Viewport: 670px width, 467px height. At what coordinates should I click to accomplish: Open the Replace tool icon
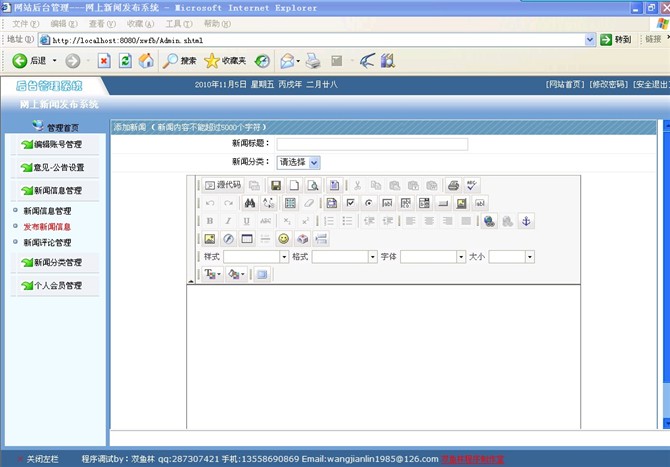tap(268, 203)
